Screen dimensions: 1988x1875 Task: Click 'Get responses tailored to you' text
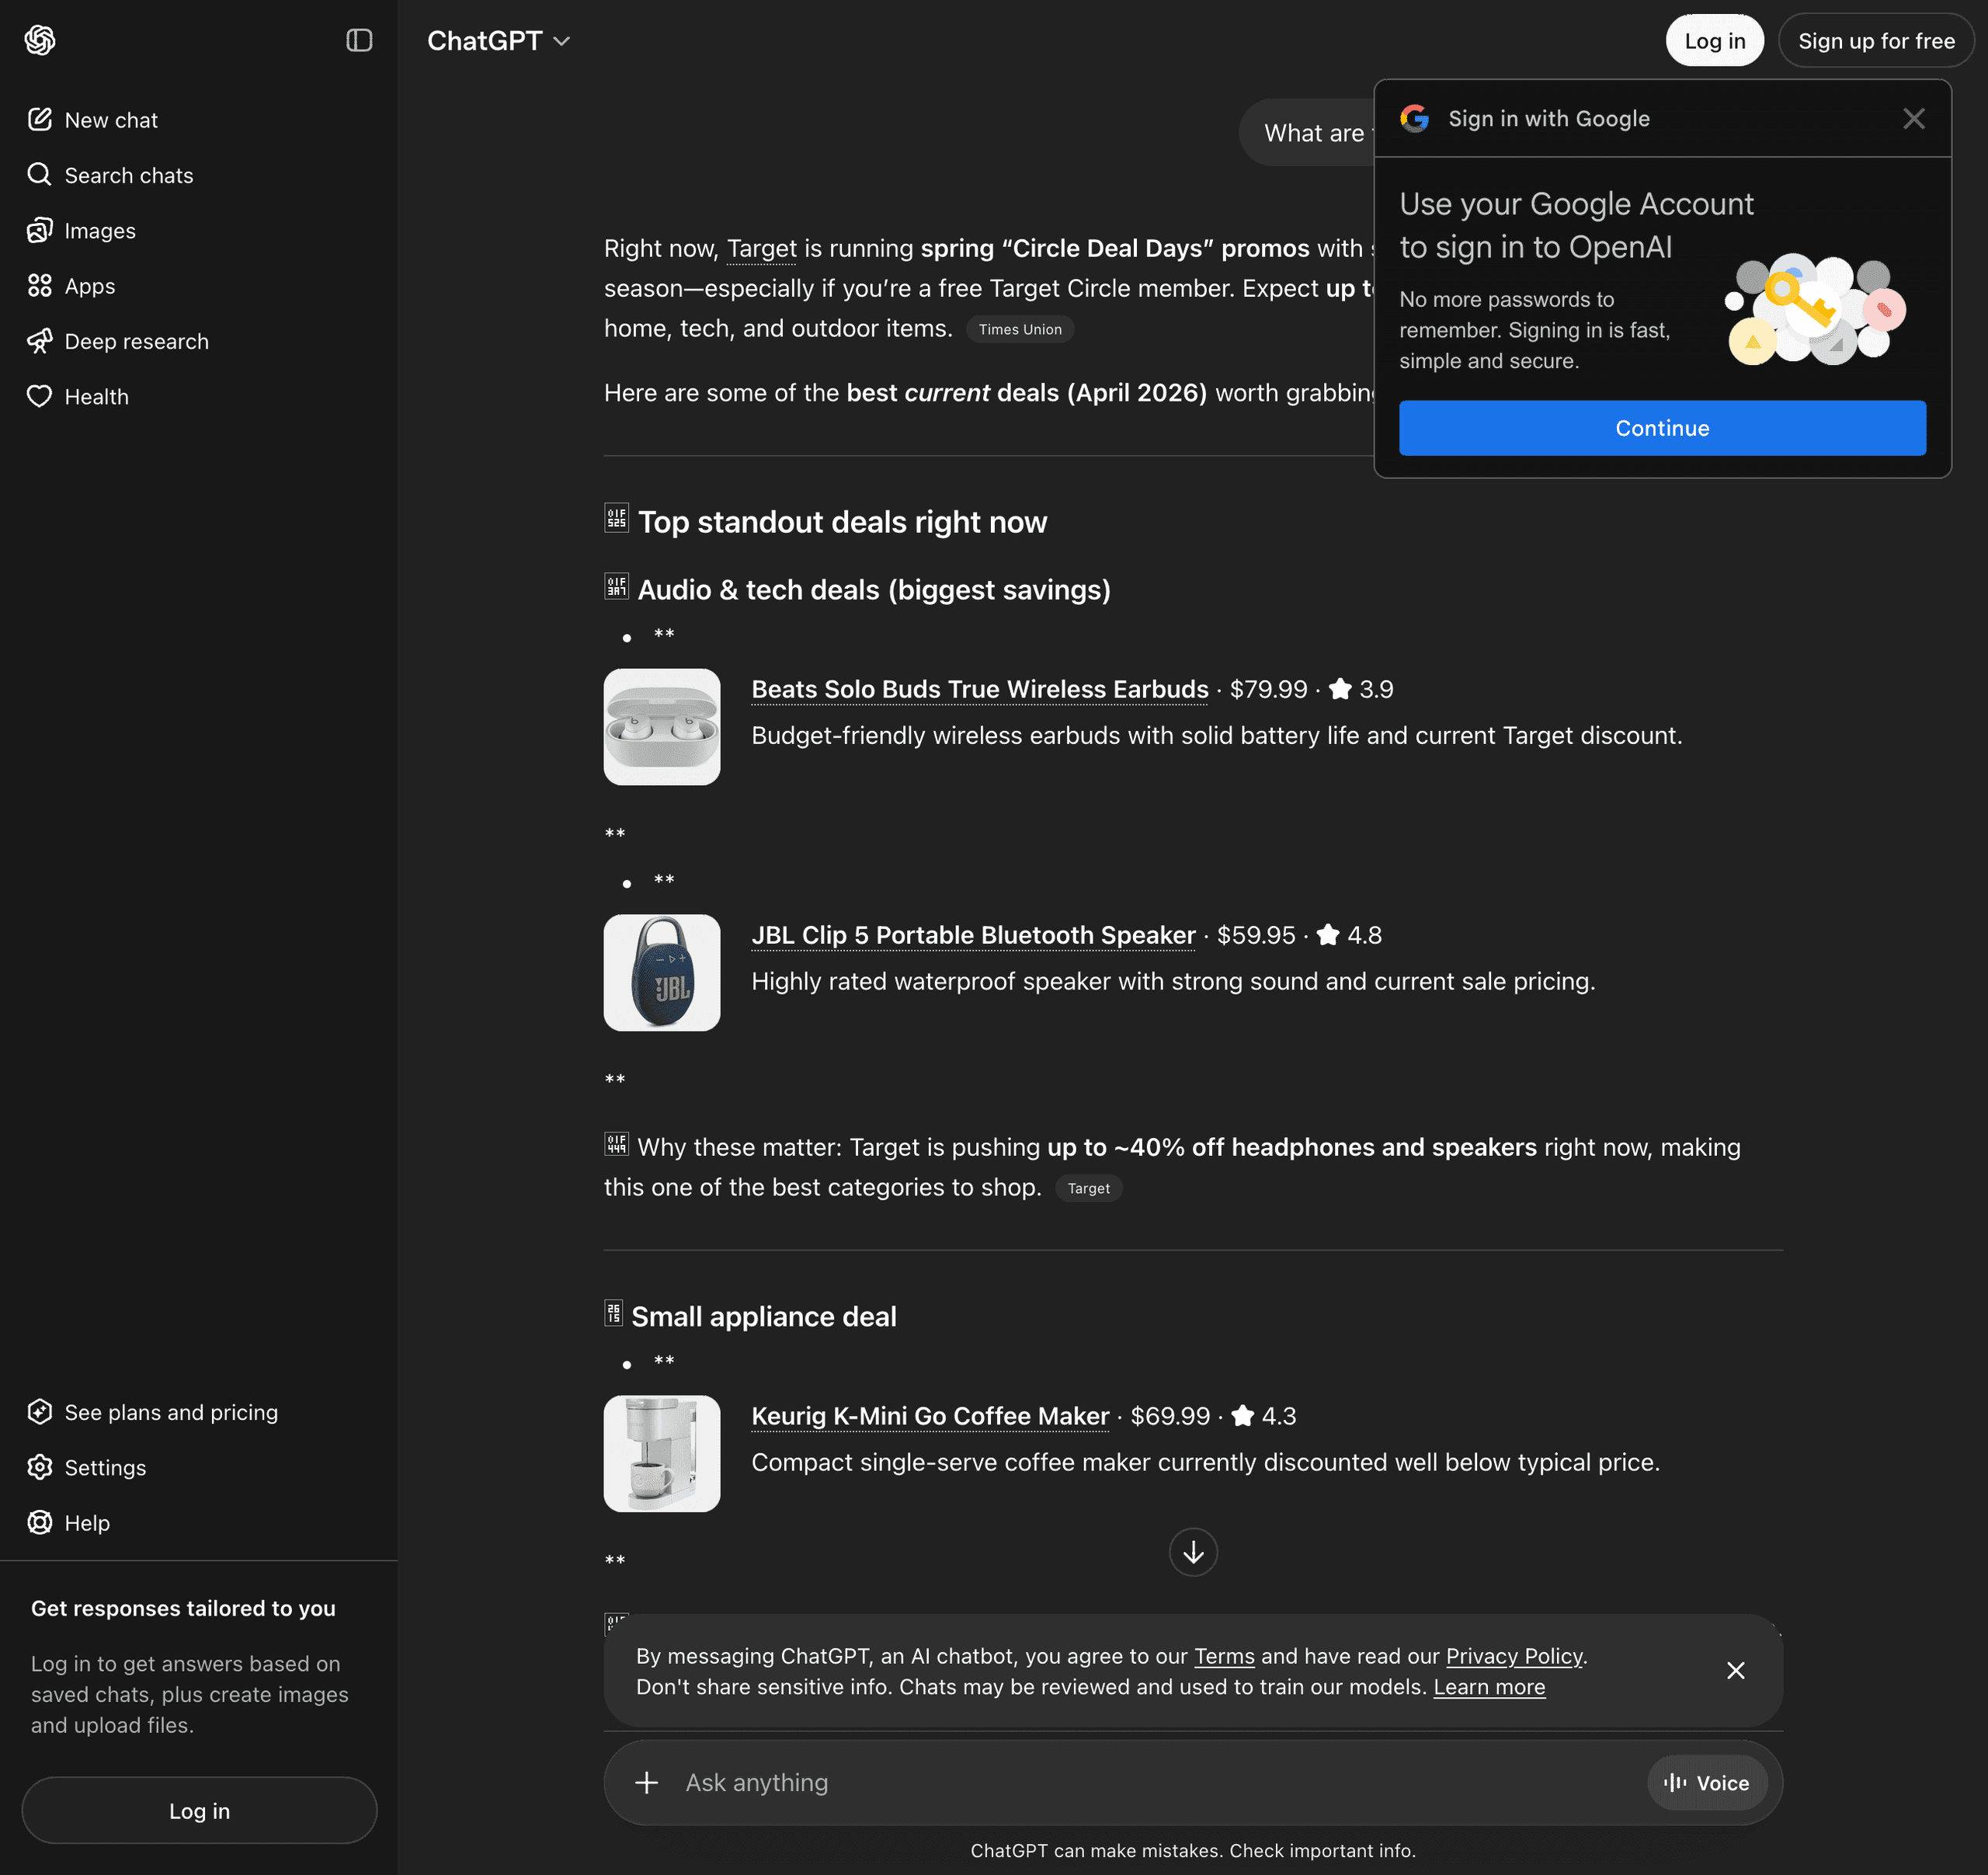183,1609
